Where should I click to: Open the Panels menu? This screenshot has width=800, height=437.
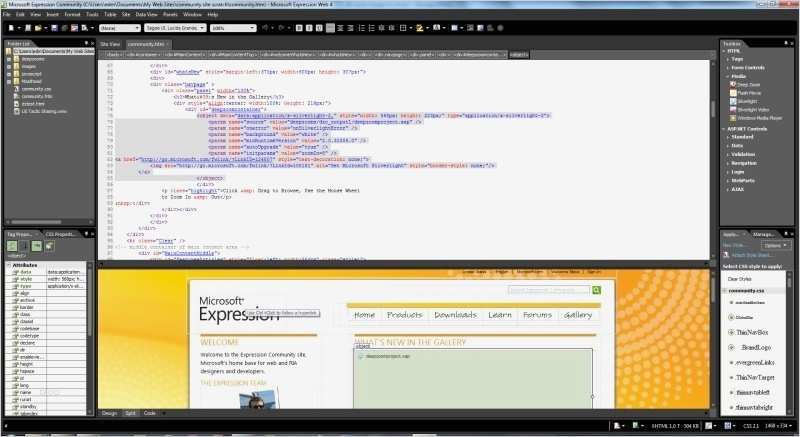tap(170, 15)
